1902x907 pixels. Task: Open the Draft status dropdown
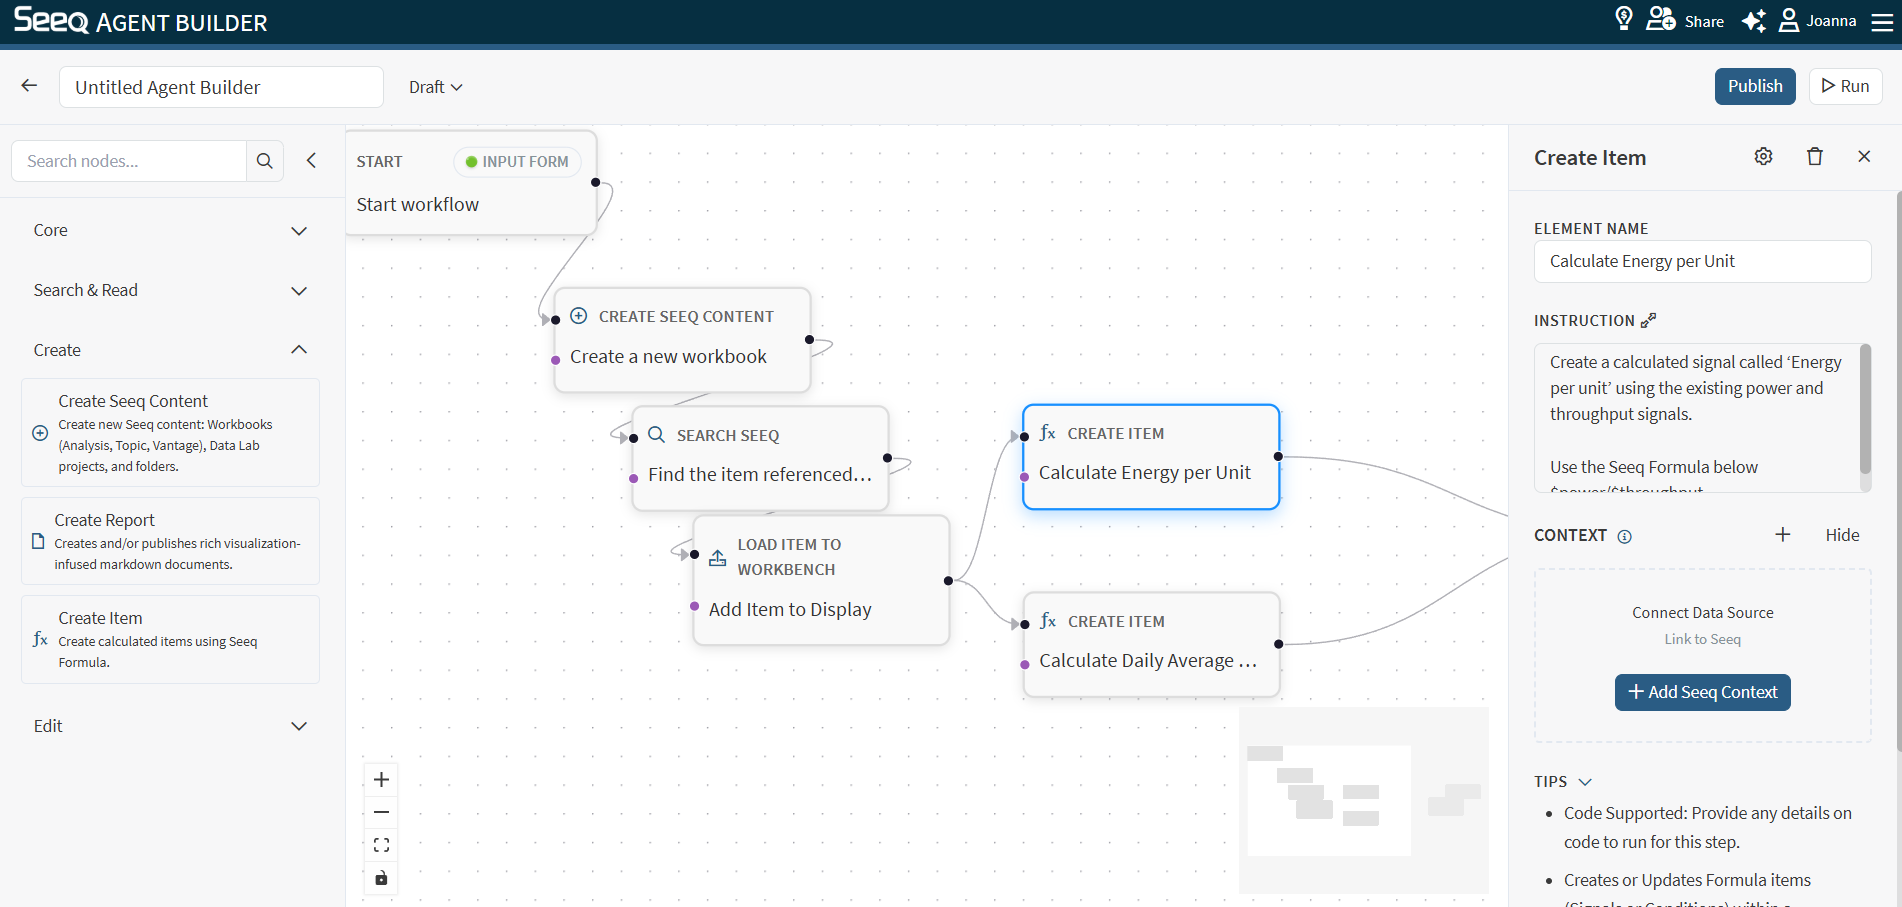pyautogui.click(x=435, y=87)
